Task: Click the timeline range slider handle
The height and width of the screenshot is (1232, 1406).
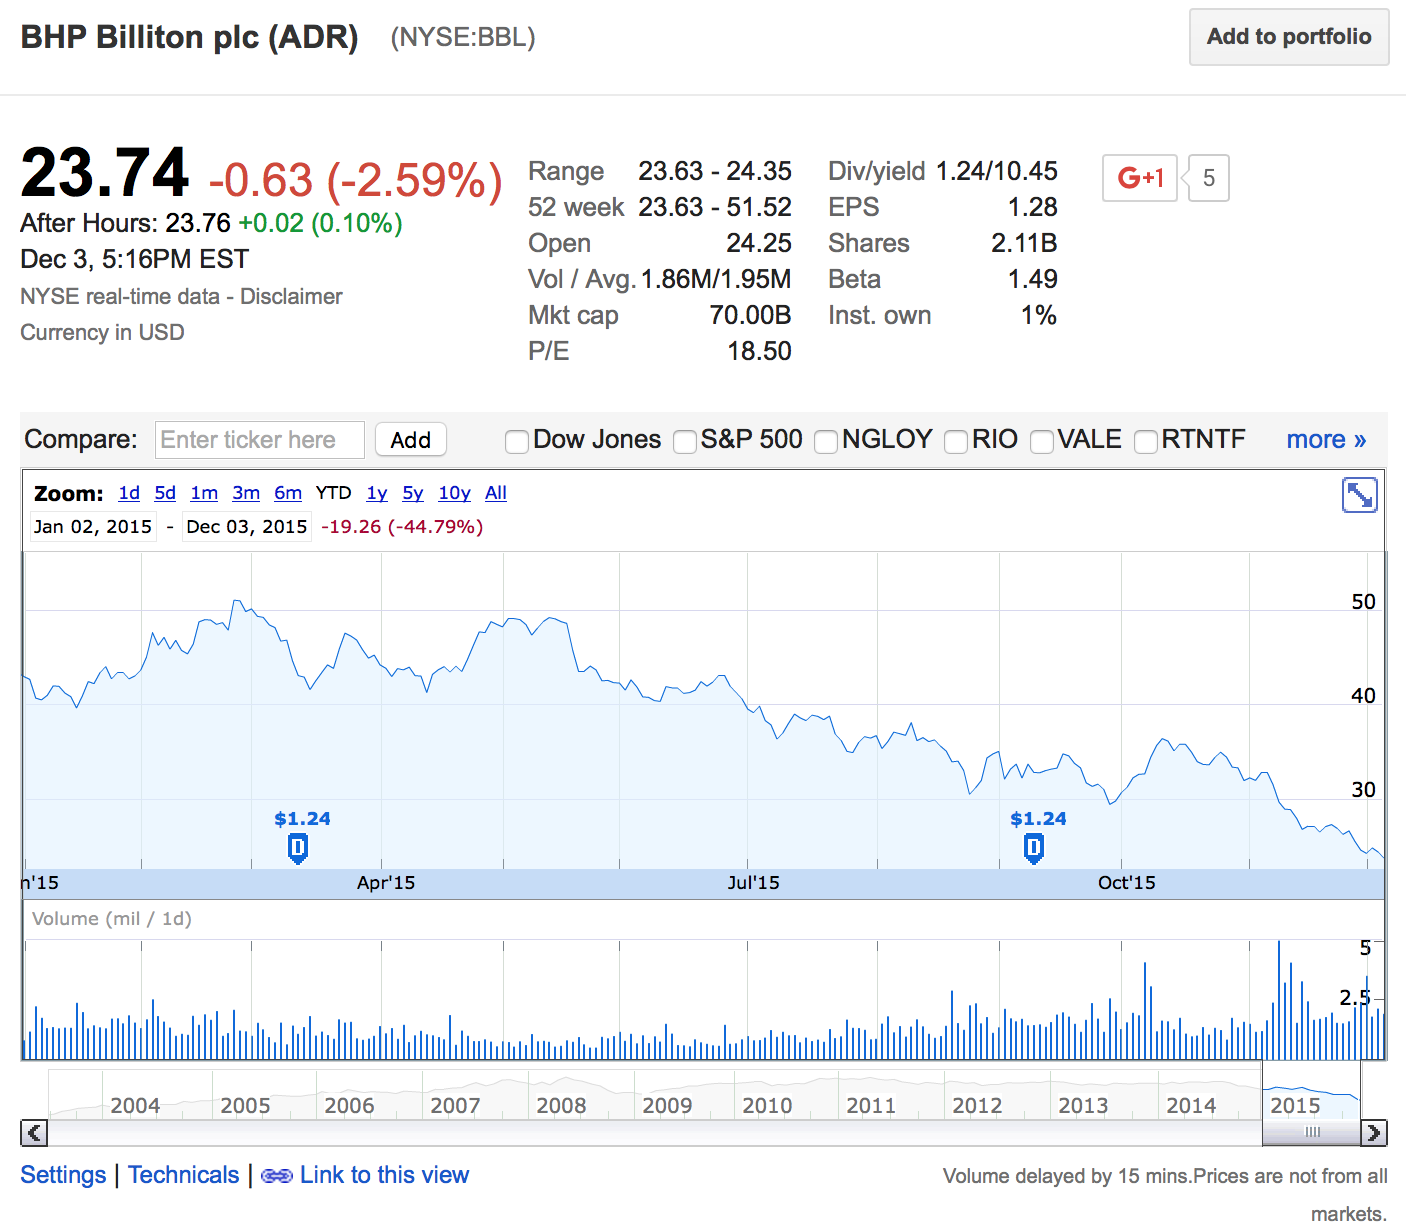Action: (1312, 1132)
